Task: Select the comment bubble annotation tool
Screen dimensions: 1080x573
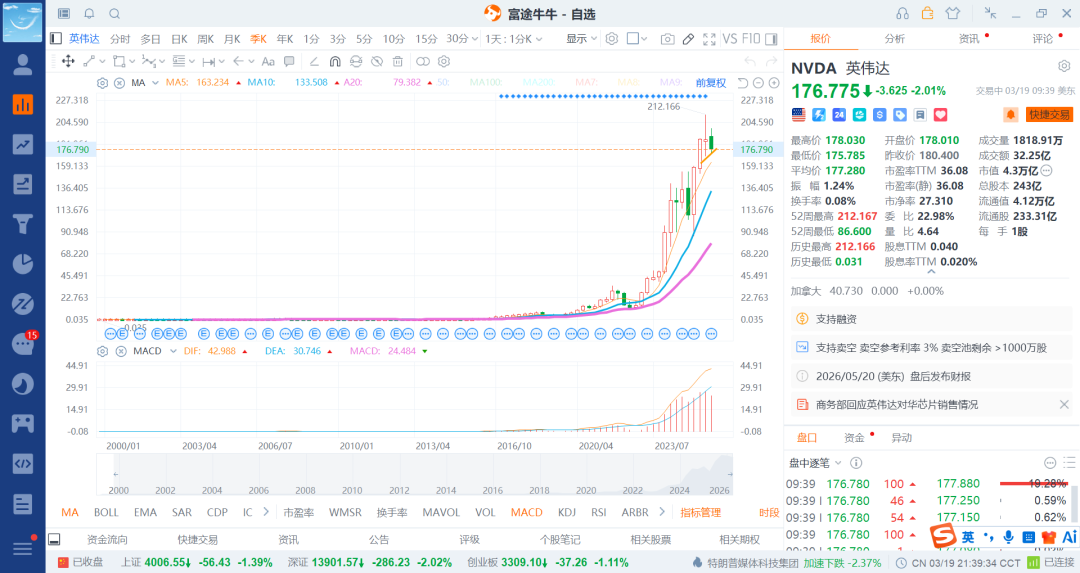Action: tap(289, 61)
